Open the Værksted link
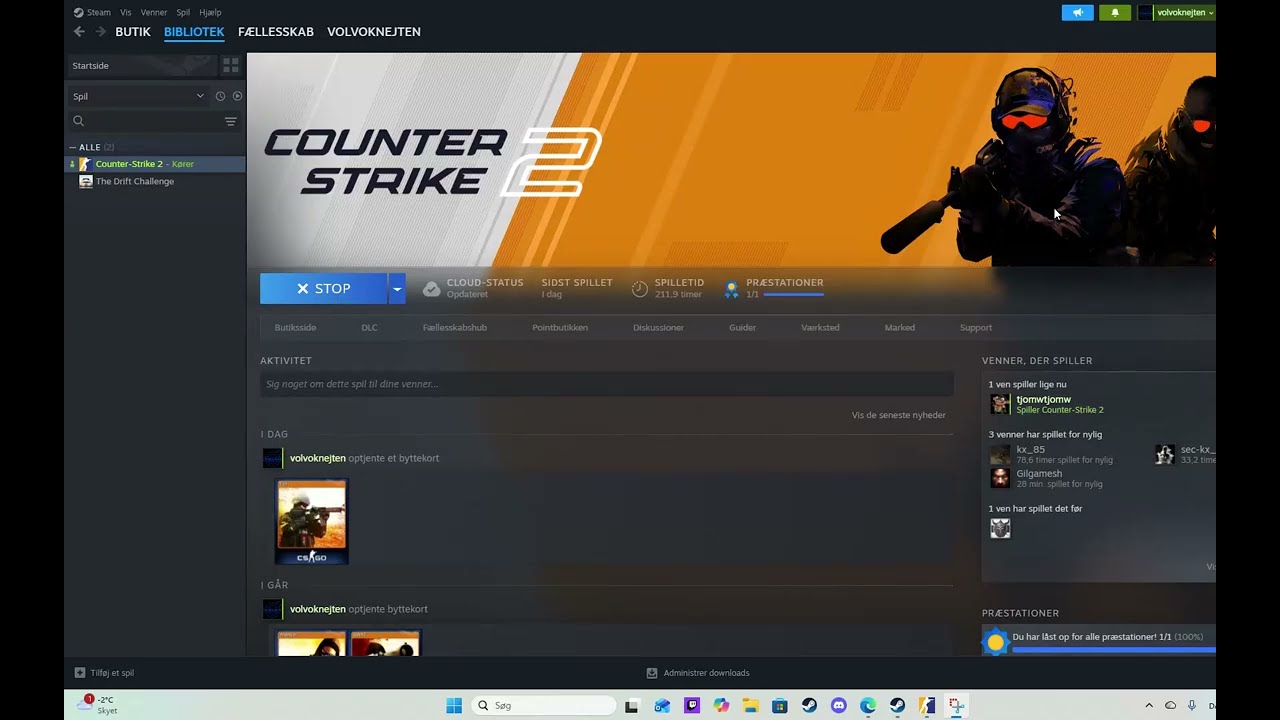 click(820, 328)
